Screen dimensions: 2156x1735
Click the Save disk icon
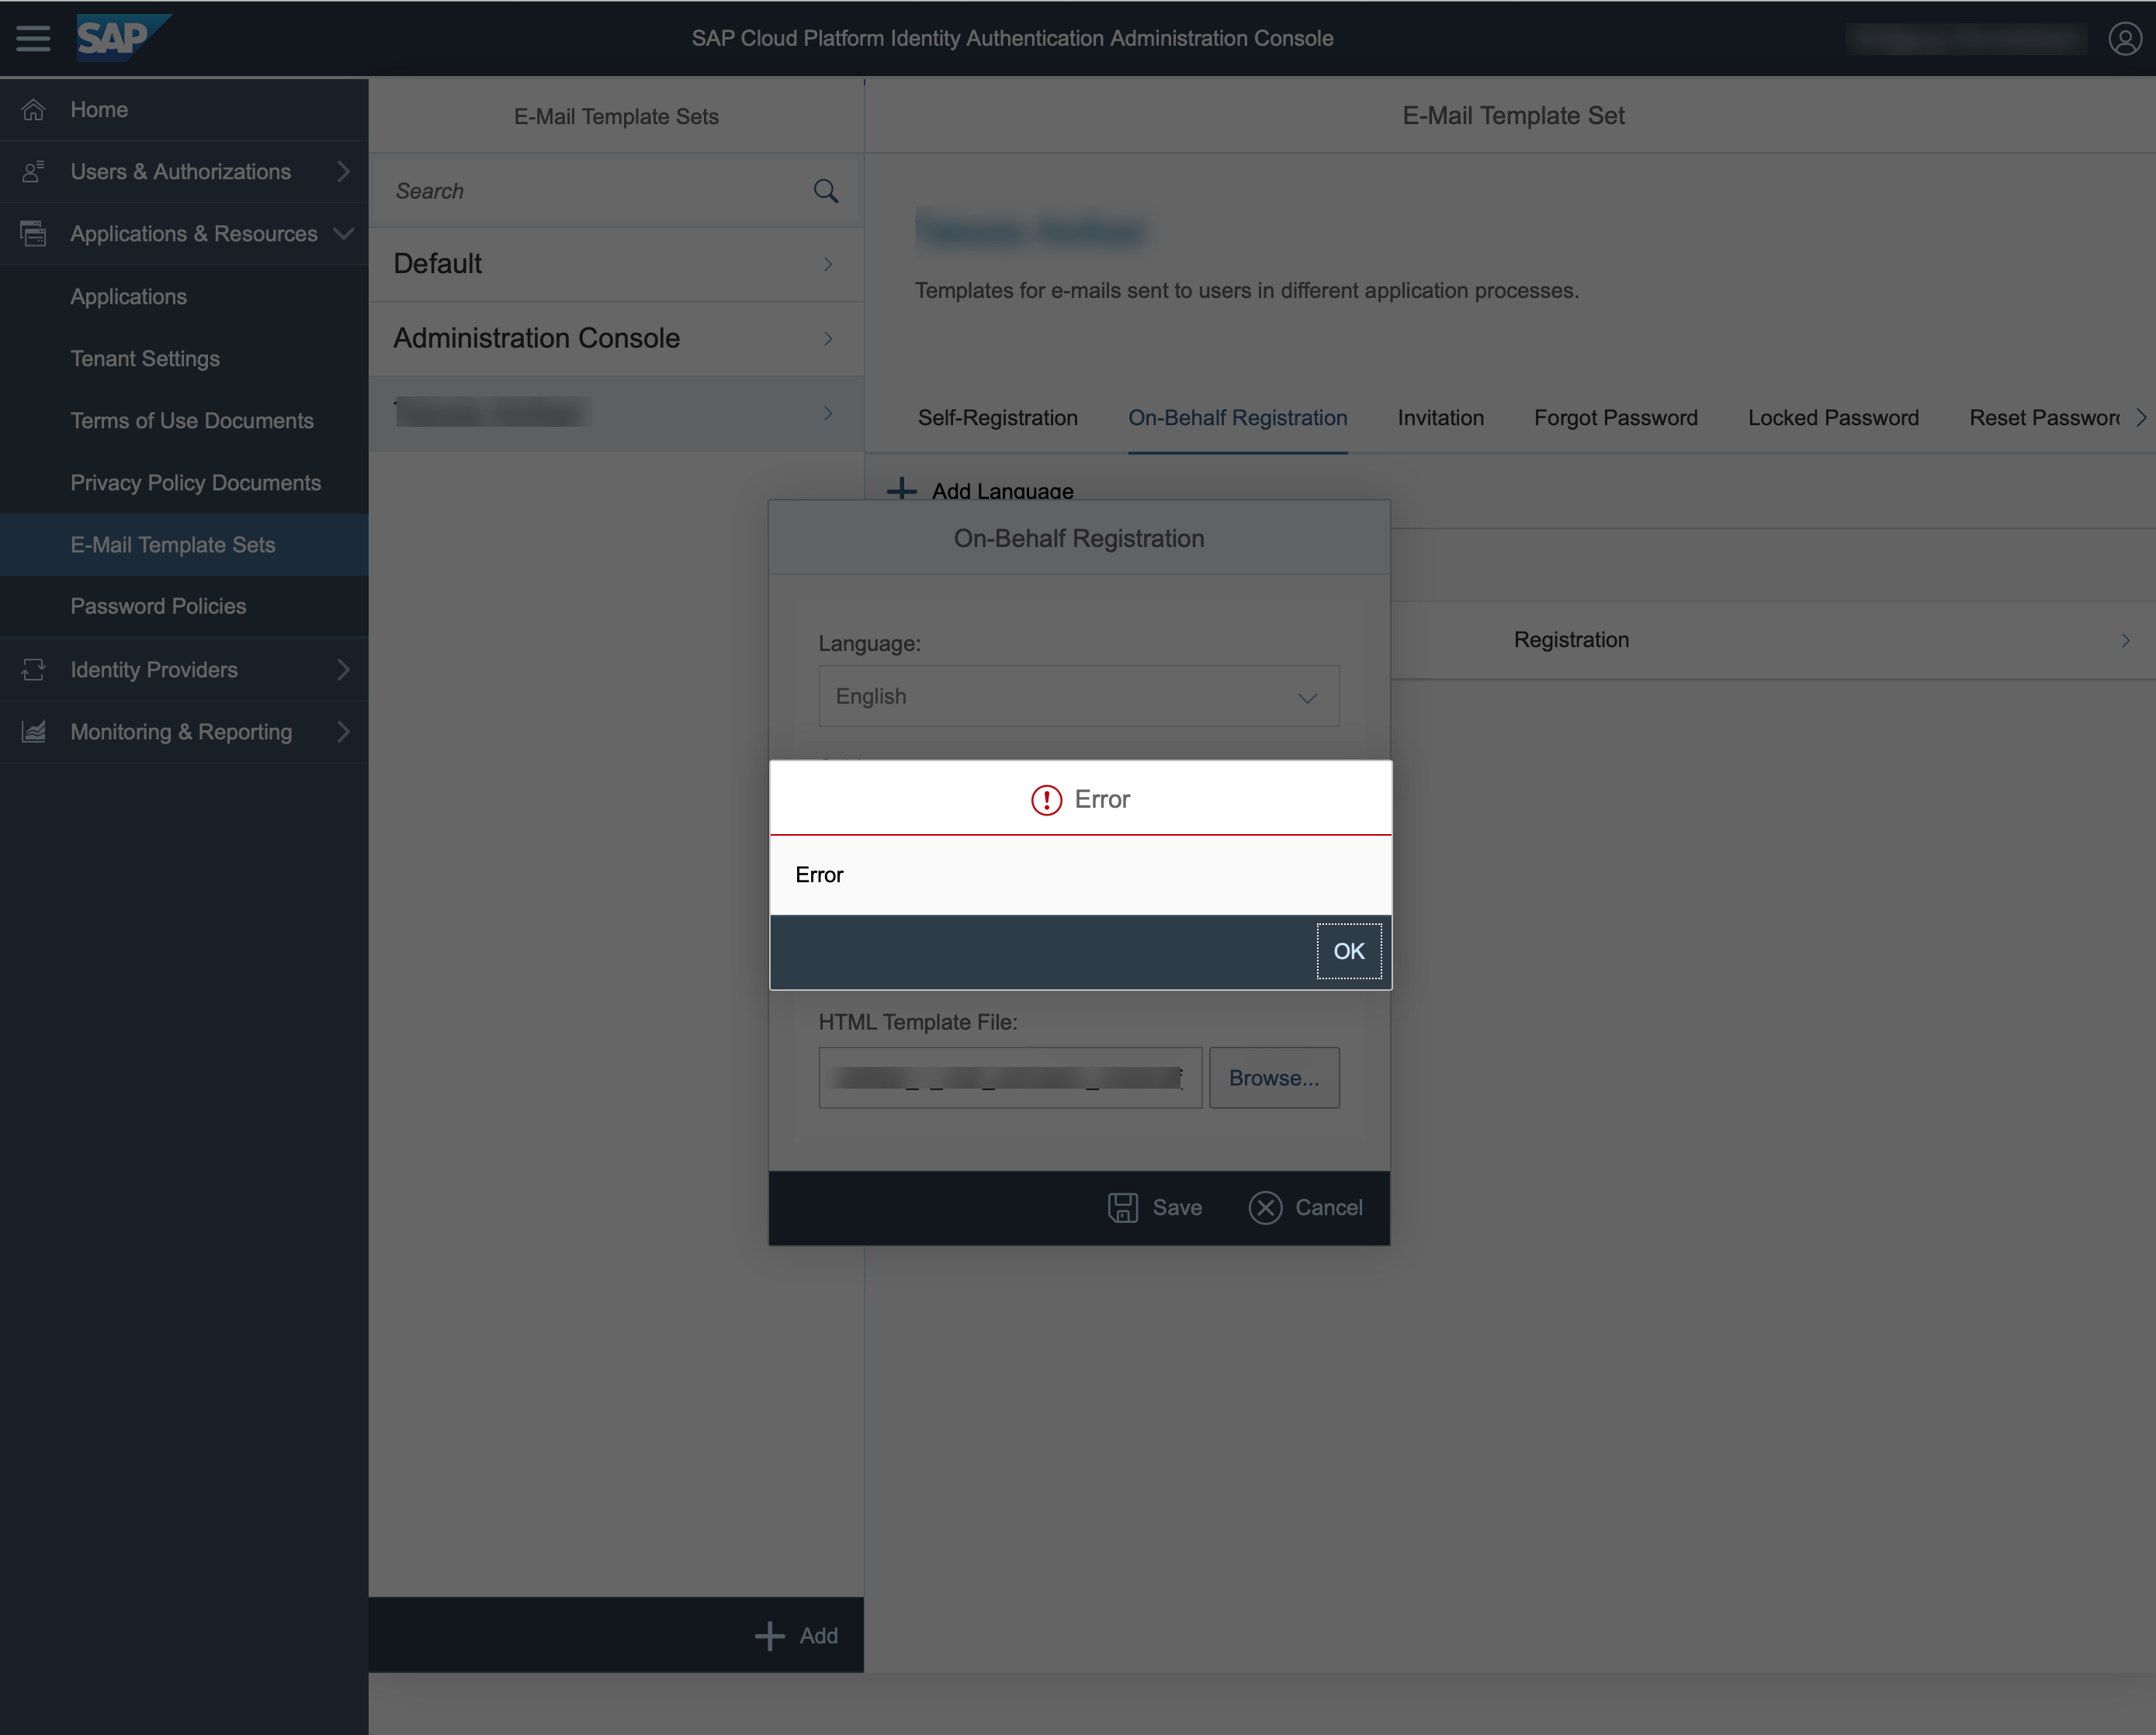(x=1123, y=1208)
